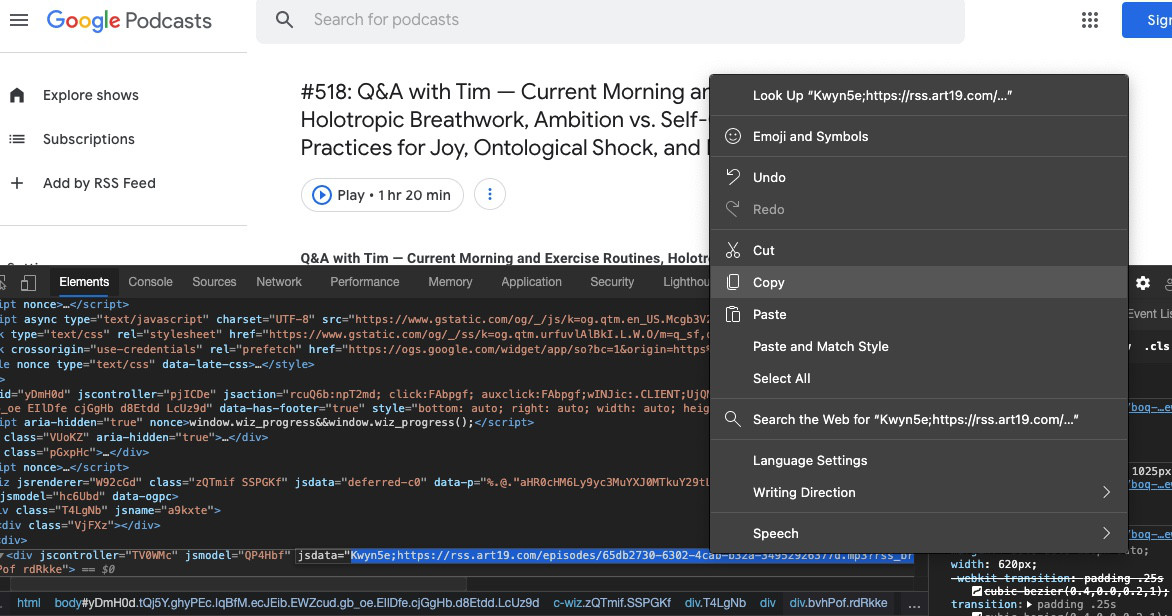Viewport: 1172px width, 616px height.
Task: Open the Google apps grid
Action: (1090, 20)
